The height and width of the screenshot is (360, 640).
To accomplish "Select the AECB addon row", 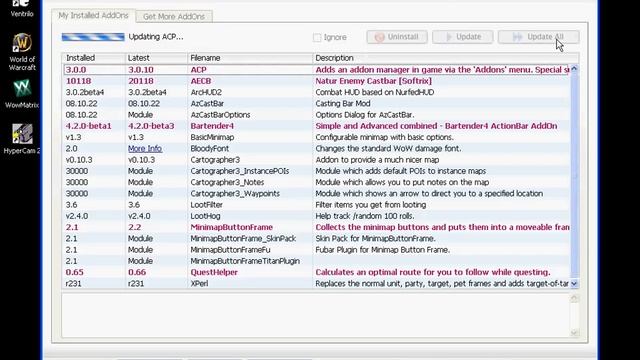I will (x=316, y=81).
